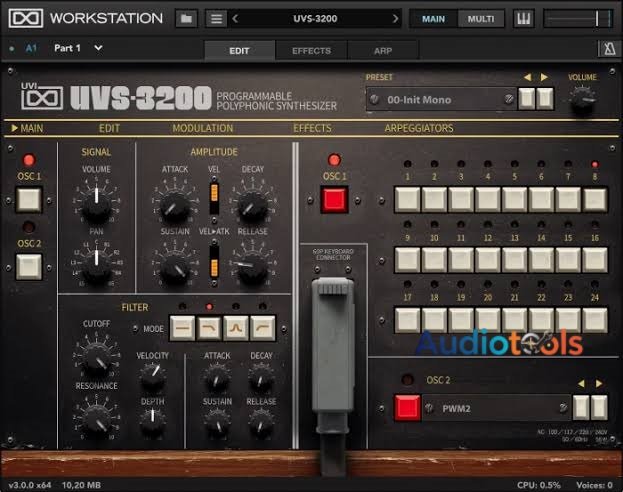Screen dimensions: 623x492
Task: Select waveform slot button 17
Action: pyautogui.click(x=408, y=320)
